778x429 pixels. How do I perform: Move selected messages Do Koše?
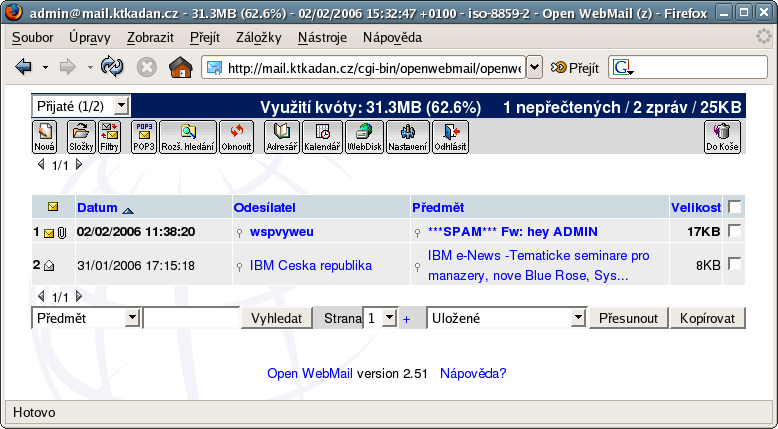[722, 136]
